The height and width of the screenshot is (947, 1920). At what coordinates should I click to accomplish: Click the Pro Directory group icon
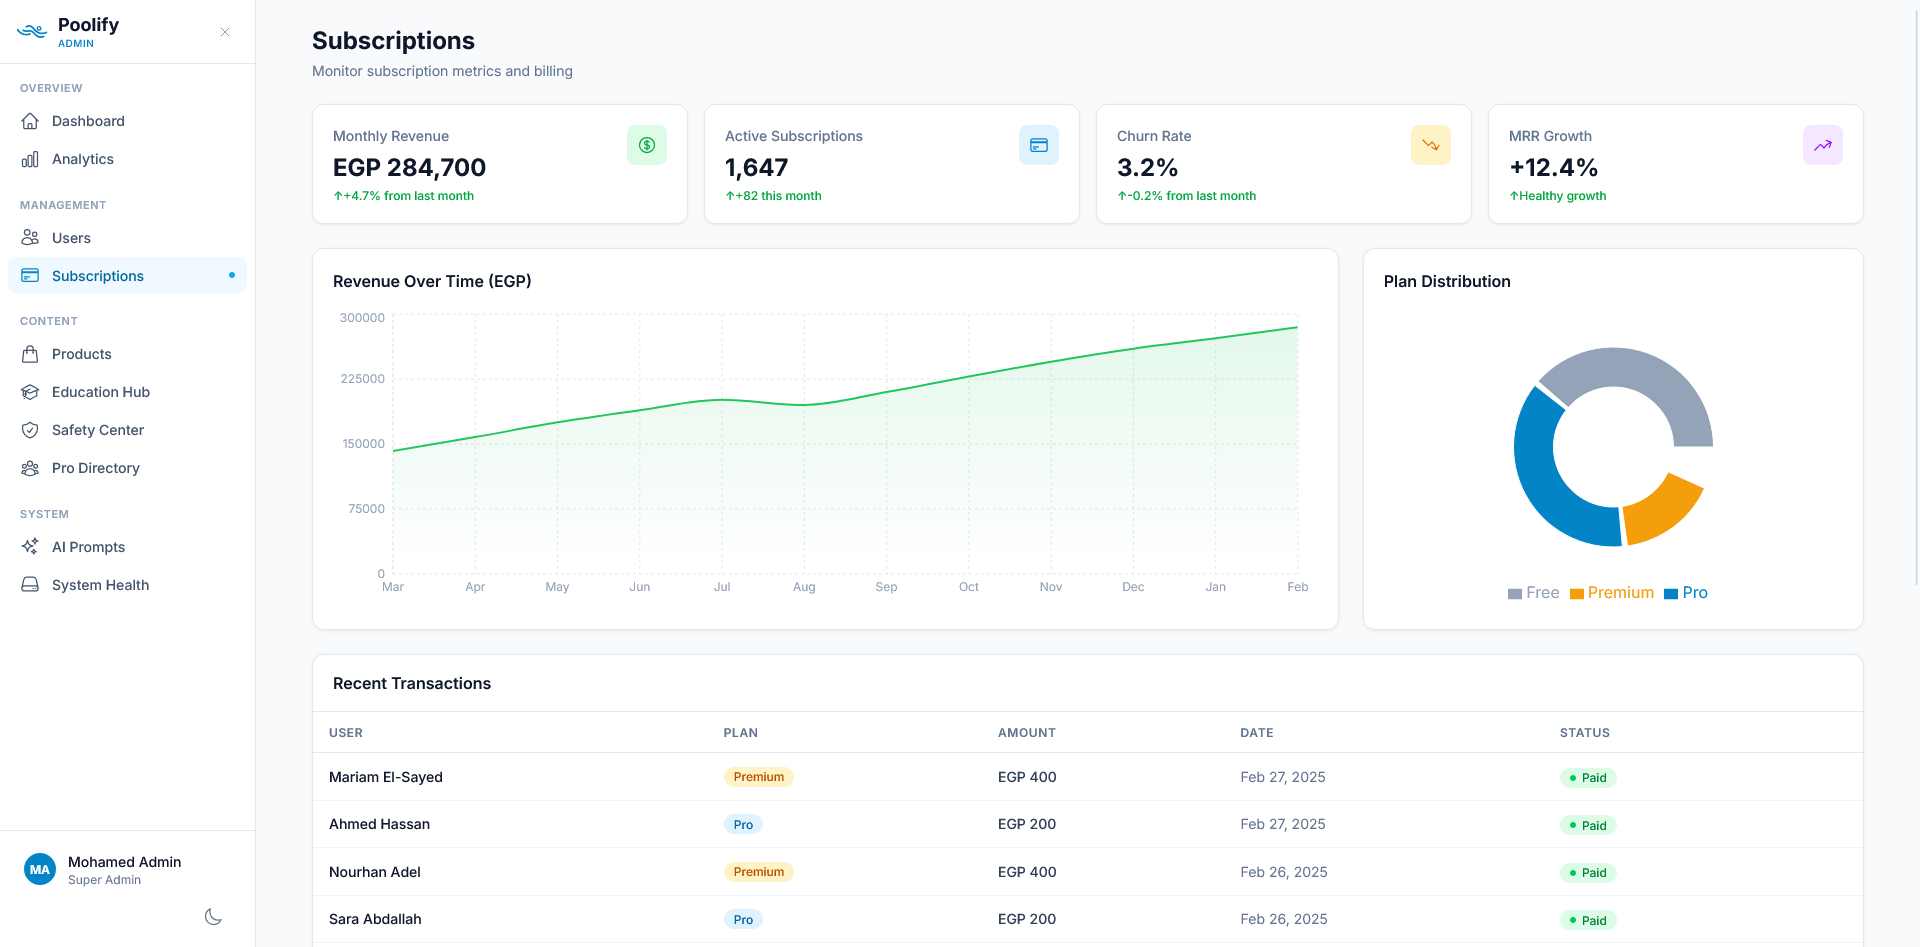point(30,468)
